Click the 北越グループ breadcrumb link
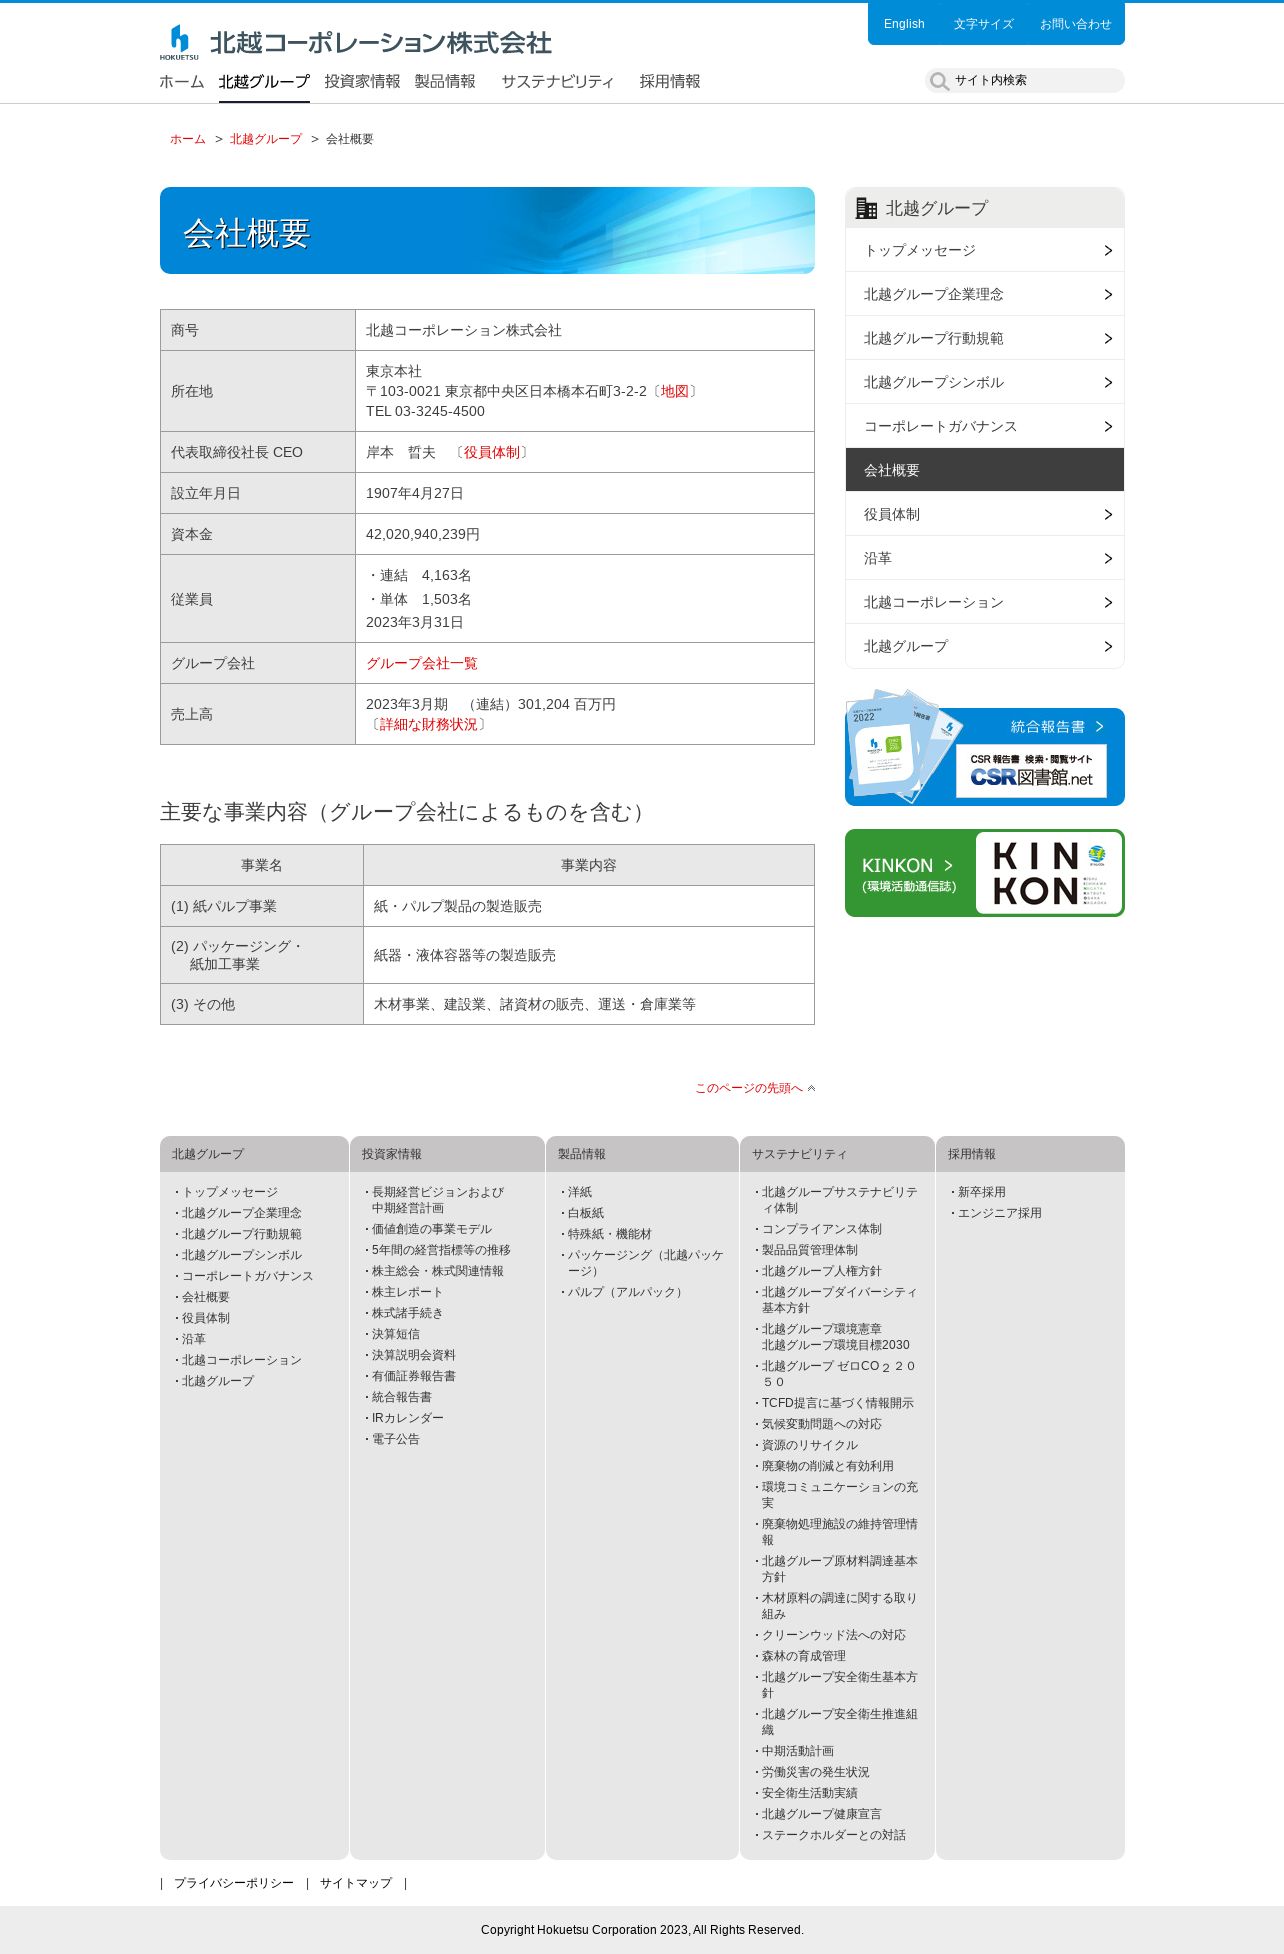This screenshot has height=1954, width=1284. click(265, 139)
